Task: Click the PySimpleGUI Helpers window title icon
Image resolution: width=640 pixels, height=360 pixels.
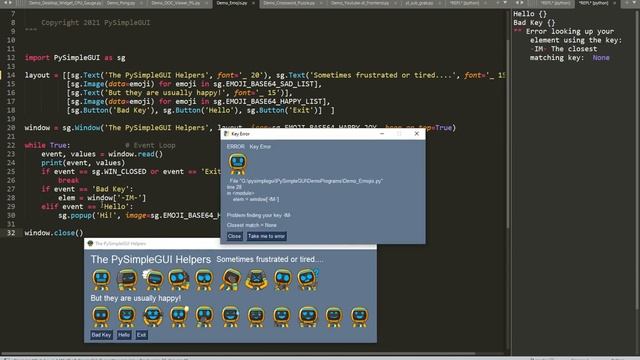Action: tap(90, 244)
